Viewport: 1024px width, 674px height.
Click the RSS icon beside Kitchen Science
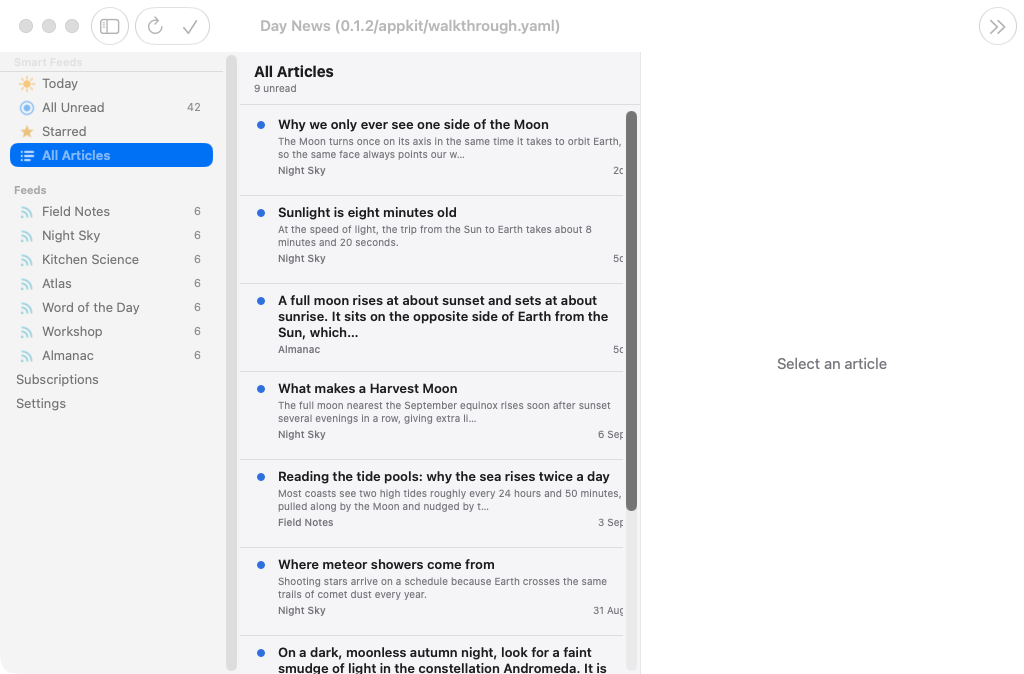click(x=27, y=260)
